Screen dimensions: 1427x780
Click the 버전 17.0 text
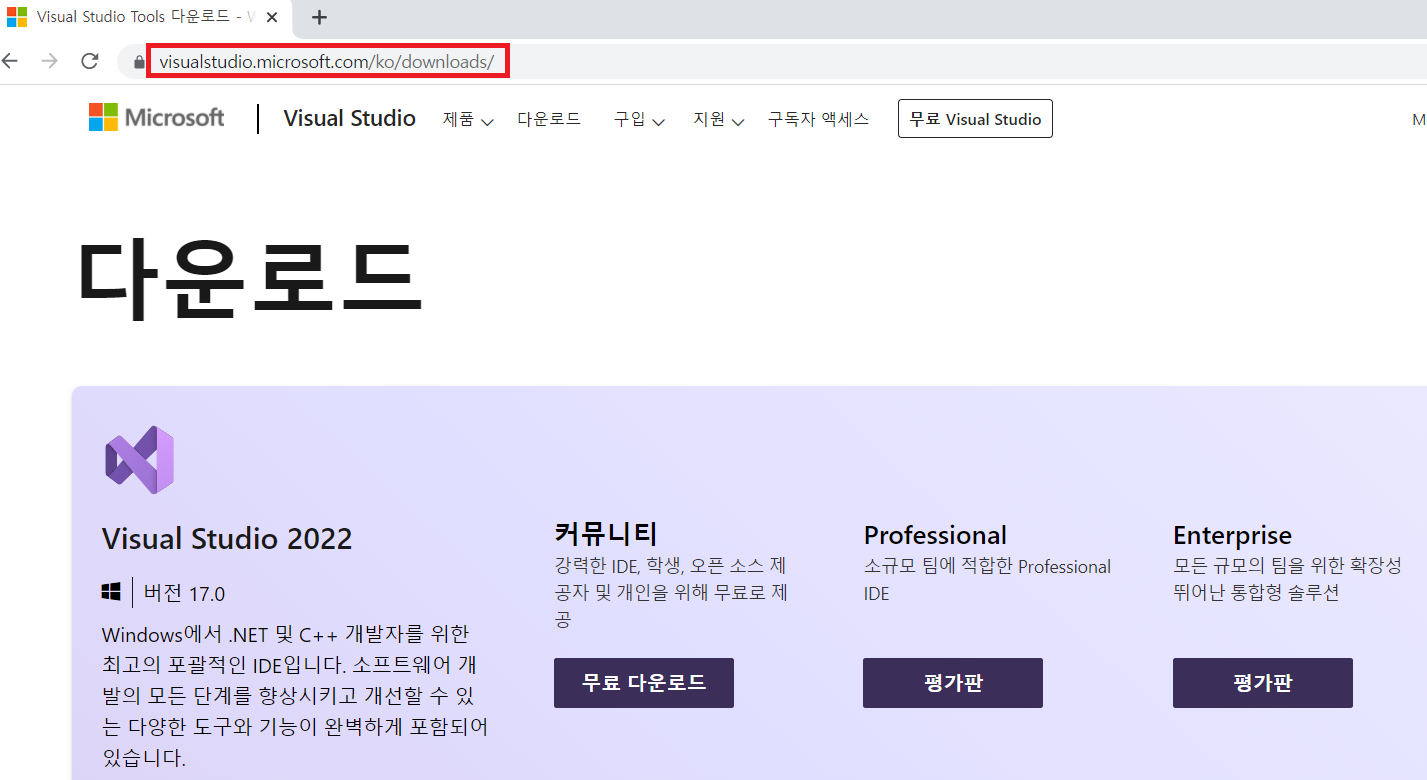(x=184, y=594)
